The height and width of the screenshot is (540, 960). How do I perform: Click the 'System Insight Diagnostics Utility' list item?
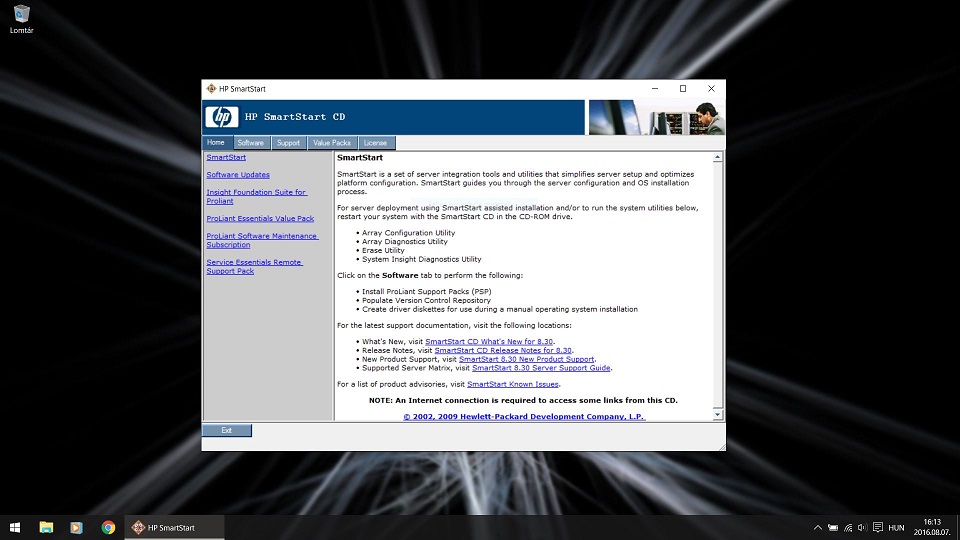tap(421, 259)
